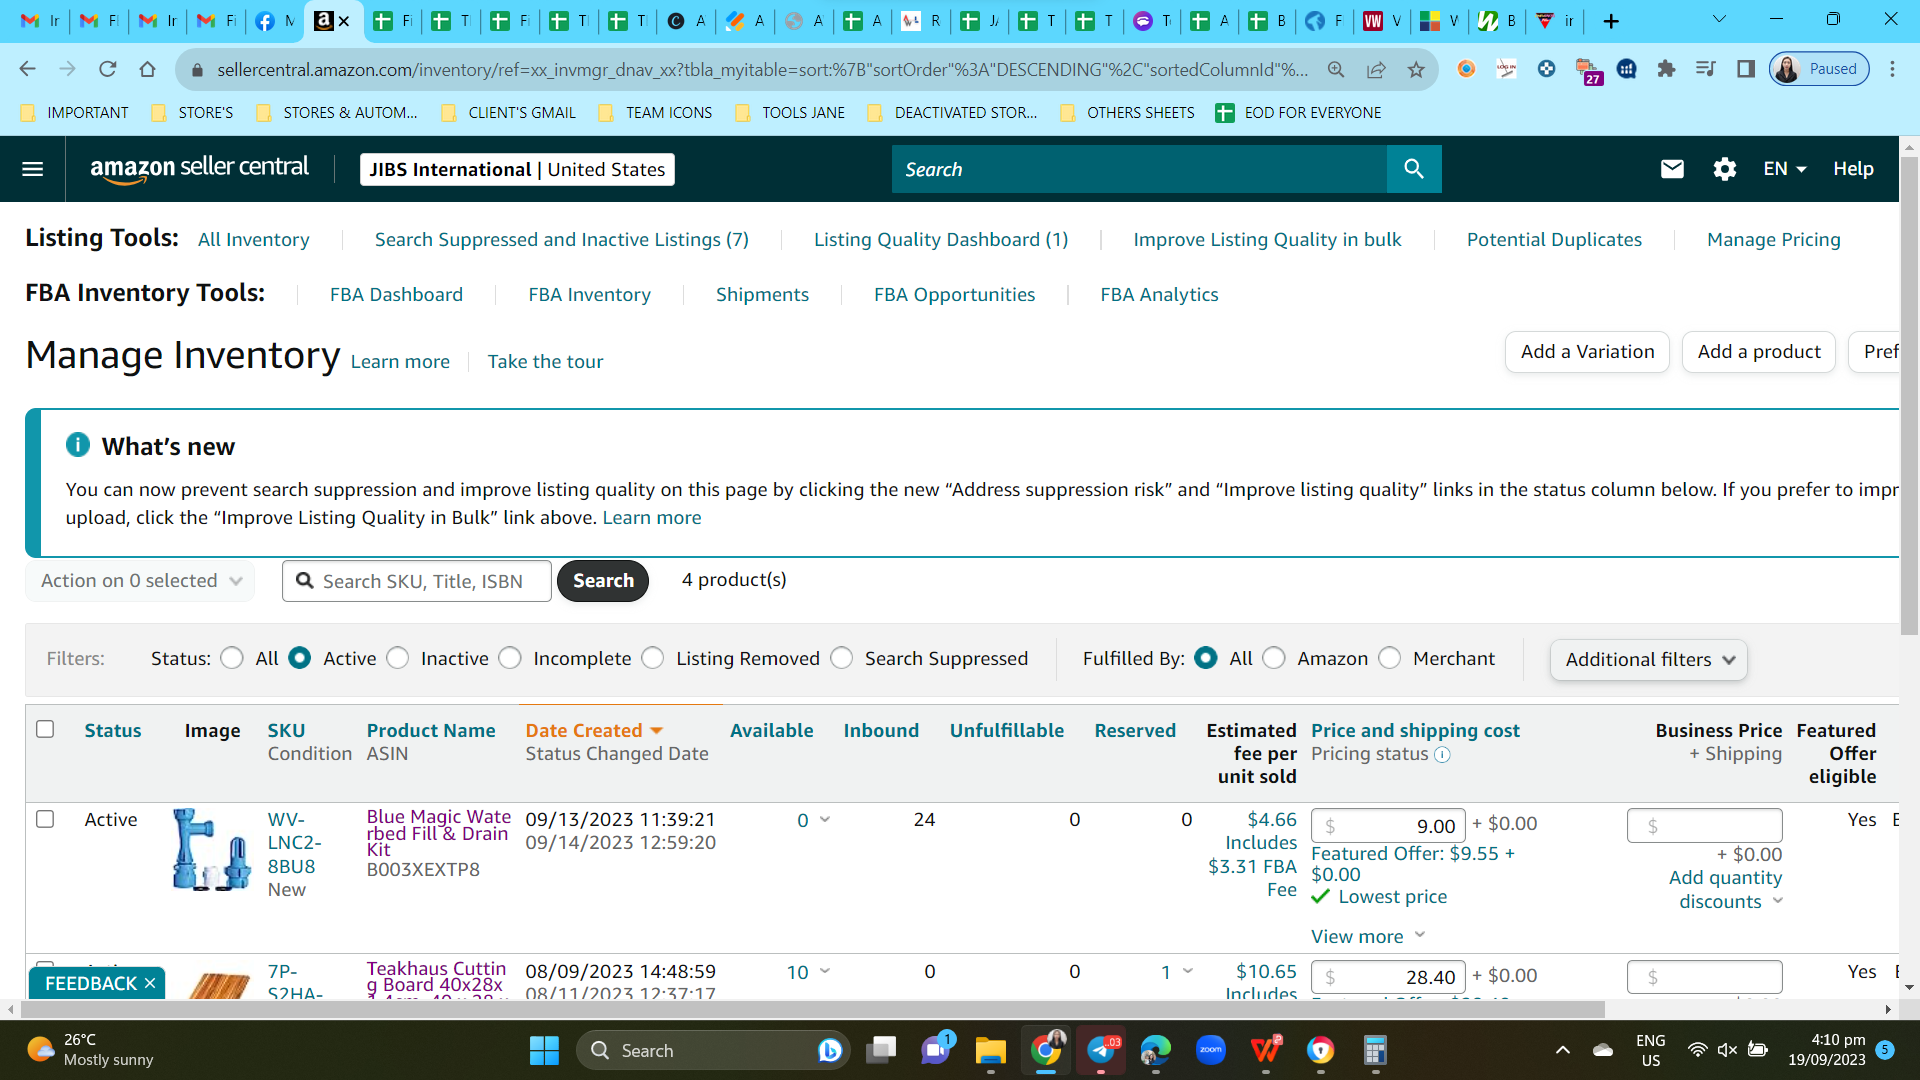Open FBA Dashboard

tap(396, 294)
